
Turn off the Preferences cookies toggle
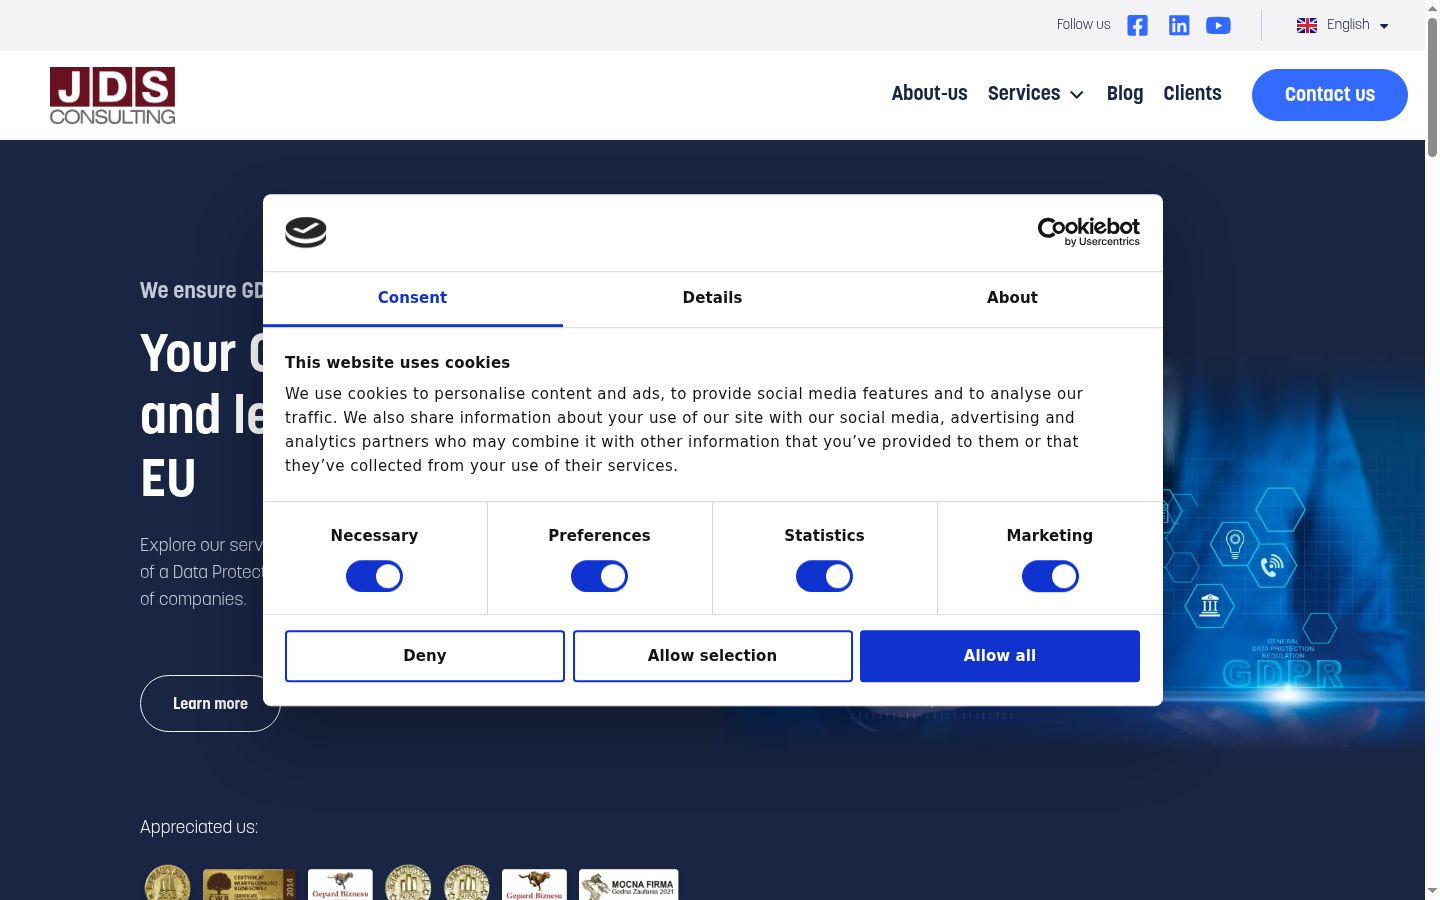pos(599,576)
